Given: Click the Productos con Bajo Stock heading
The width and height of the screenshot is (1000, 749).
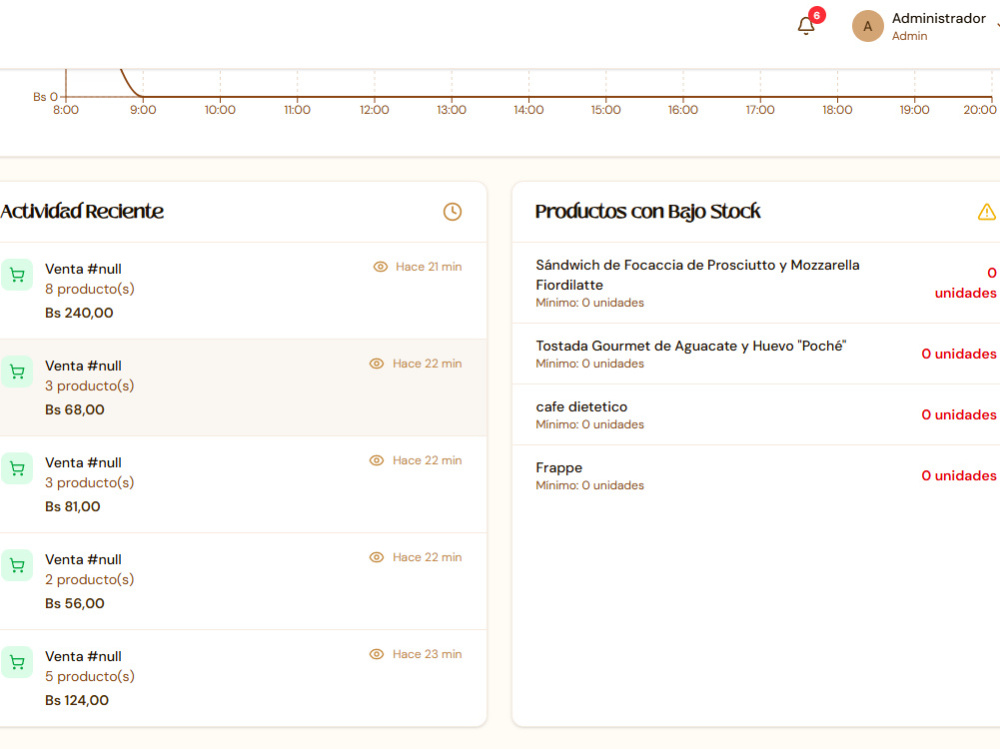Looking at the screenshot, I should 647,212.
